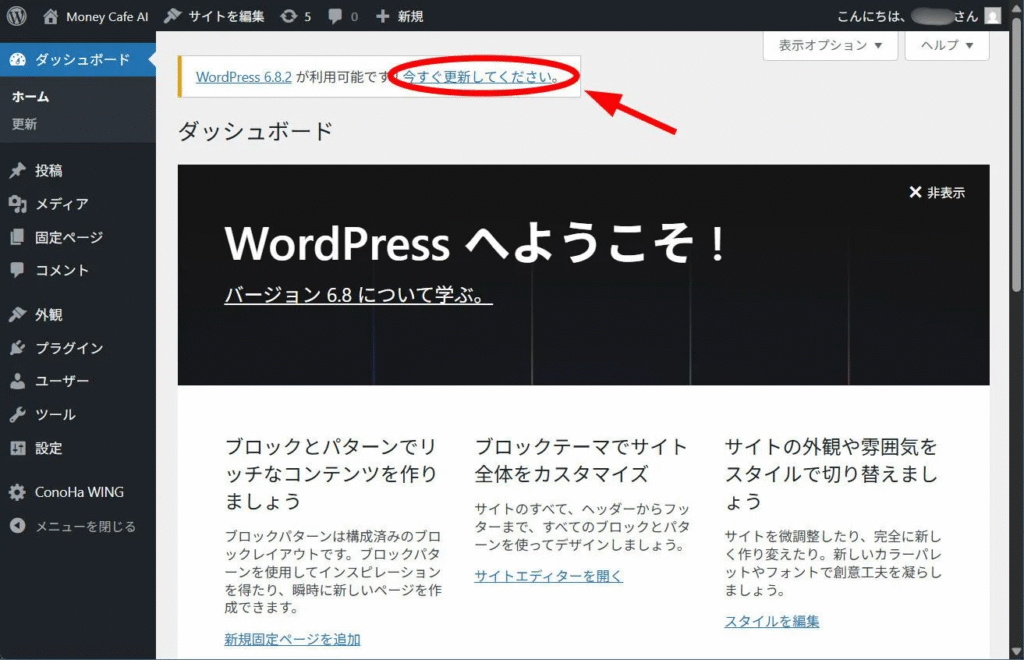Screen dimensions: 1024x660
Task: Click 非表示 to hide welcome panel
Action: (x=946, y=193)
